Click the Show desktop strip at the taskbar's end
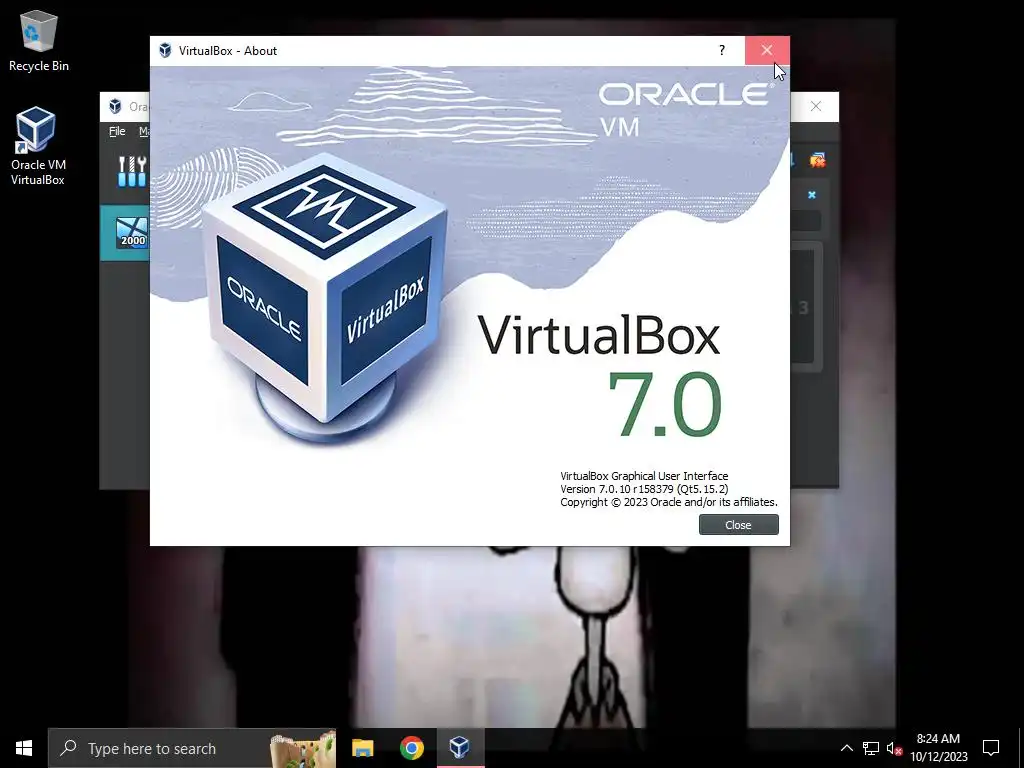Screen dimensions: 1024x768 (x=1021, y=748)
